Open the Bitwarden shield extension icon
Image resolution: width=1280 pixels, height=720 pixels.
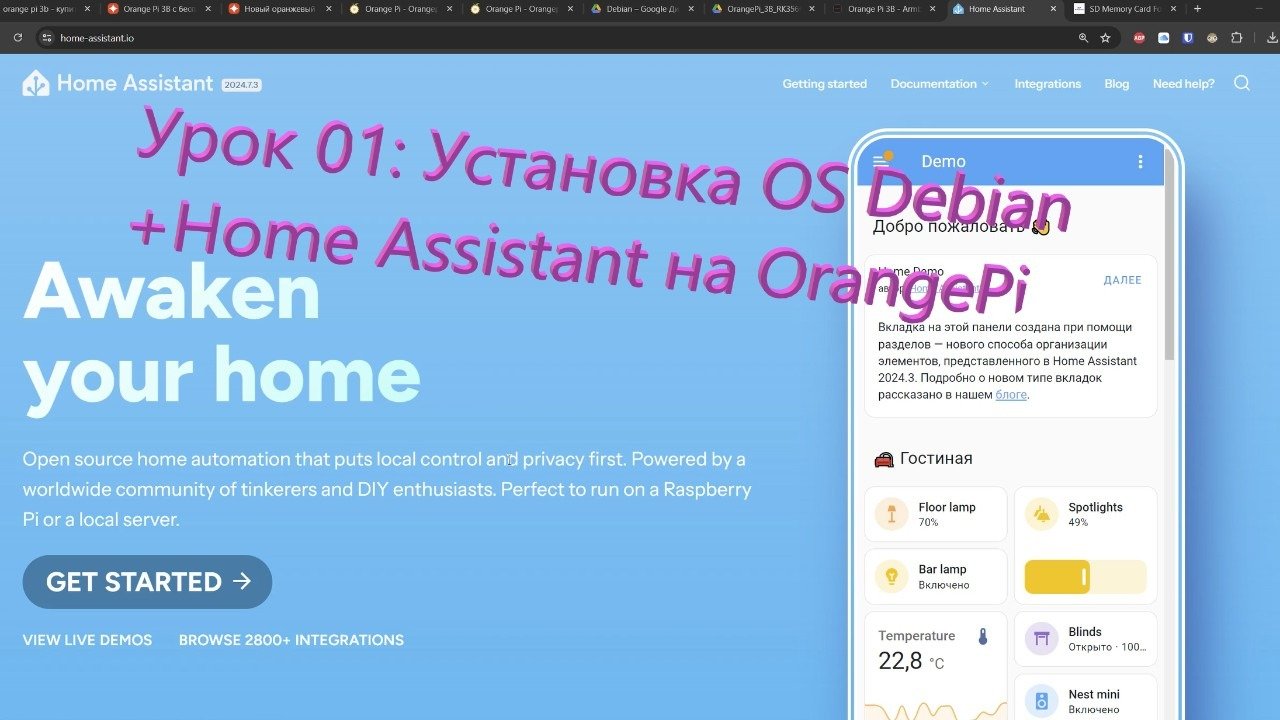click(x=1188, y=38)
